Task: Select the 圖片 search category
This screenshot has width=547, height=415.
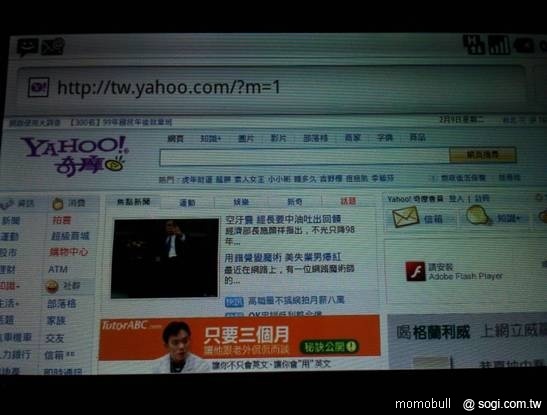Action: [x=246, y=138]
